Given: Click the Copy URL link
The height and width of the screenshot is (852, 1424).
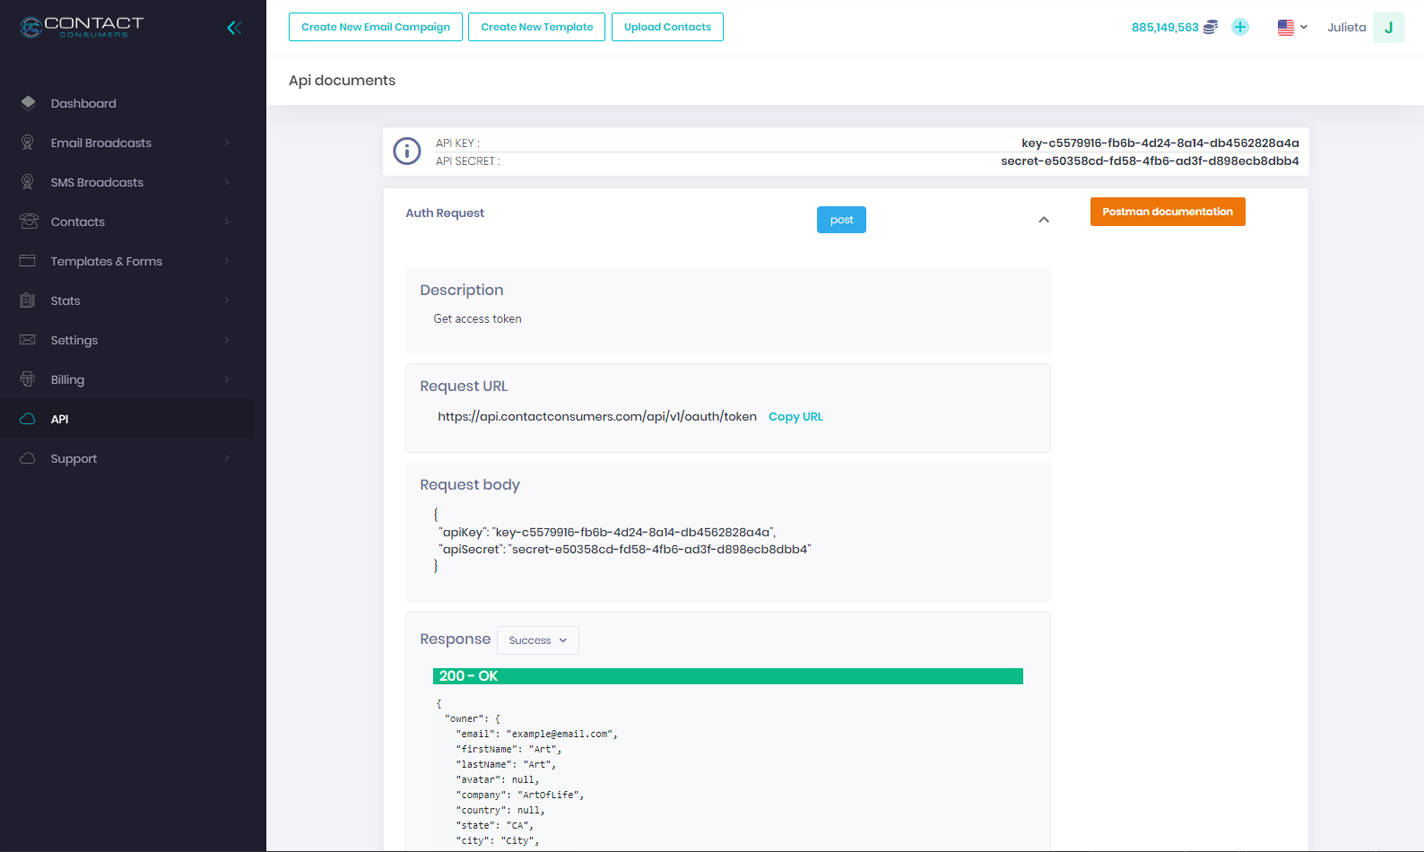Looking at the screenshot, I should coord(795,417).
